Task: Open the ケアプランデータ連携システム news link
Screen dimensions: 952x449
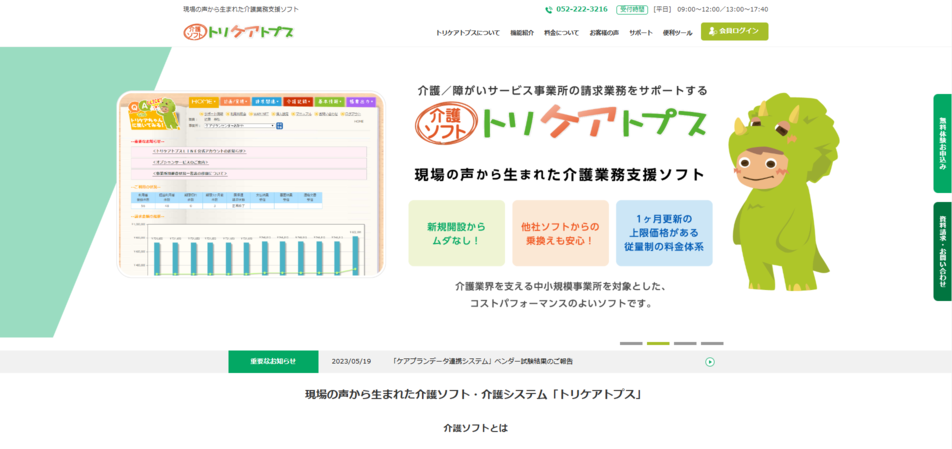Action: [x=483, y=361]
